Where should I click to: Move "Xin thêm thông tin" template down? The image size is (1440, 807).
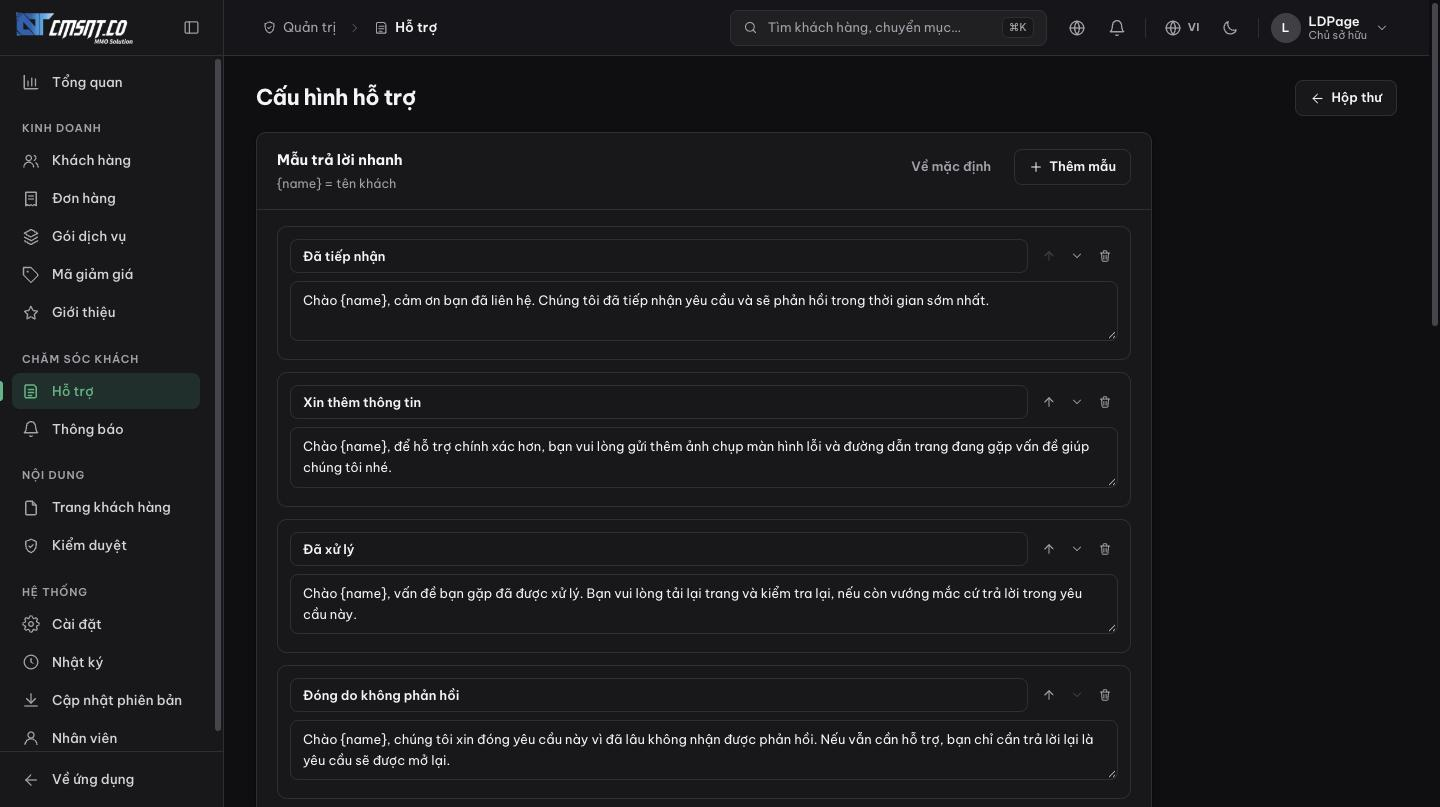tap(1077, 402)
